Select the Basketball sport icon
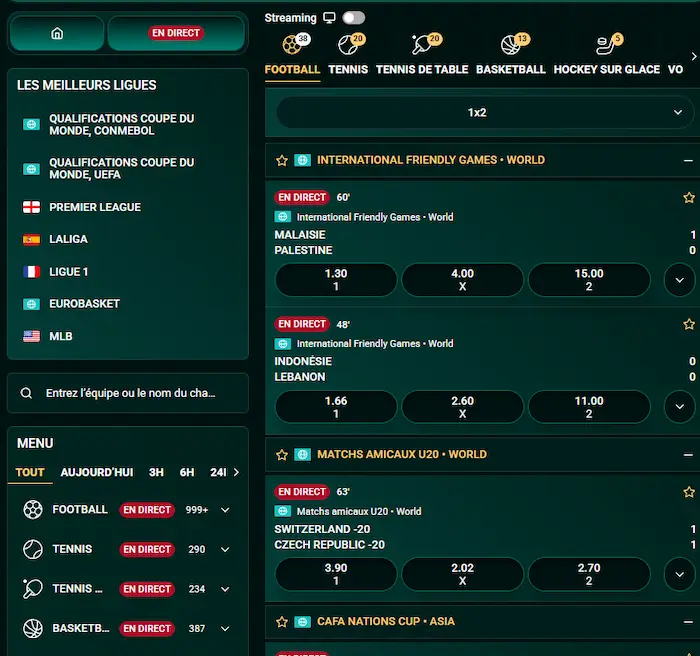700x656 pixels. coord(511,46)
